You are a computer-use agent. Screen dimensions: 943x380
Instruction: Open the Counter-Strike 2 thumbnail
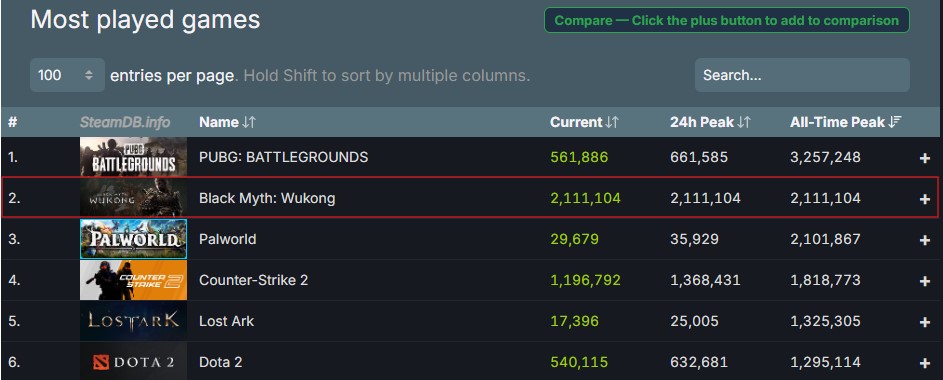[x=134, y=280]
